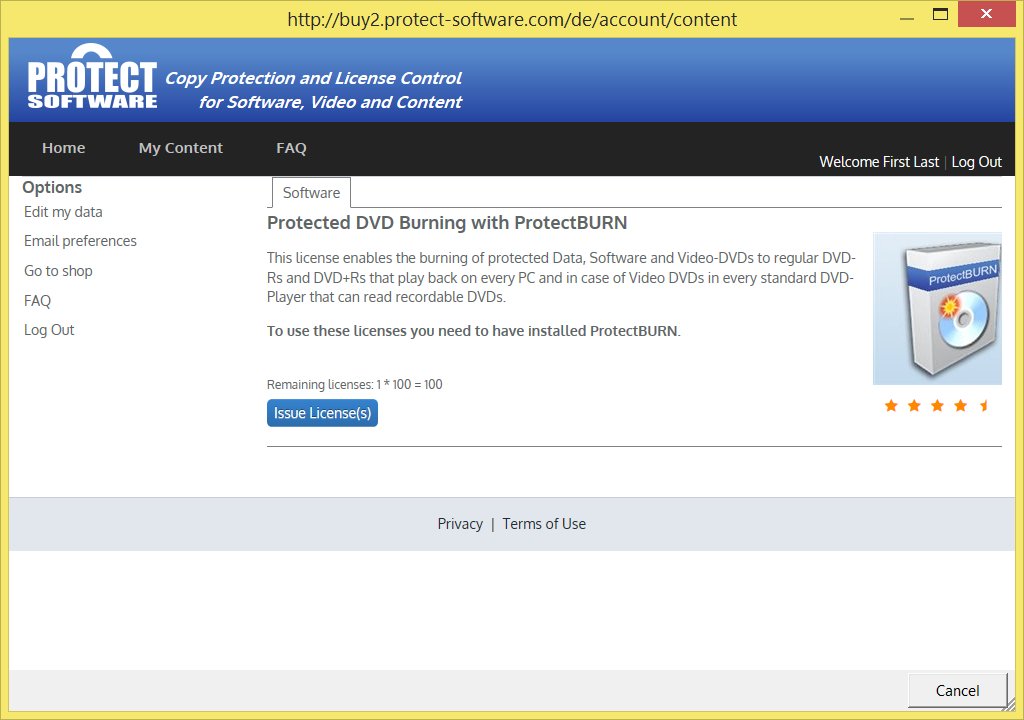
Task: Click the Protect Software logo
Action: tap(92, 80)
